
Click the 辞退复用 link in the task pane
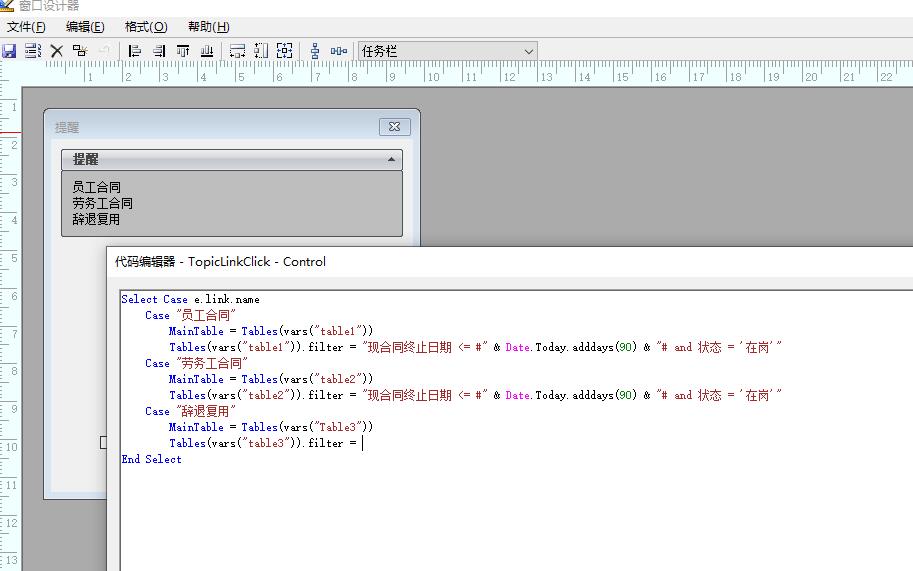96,219
